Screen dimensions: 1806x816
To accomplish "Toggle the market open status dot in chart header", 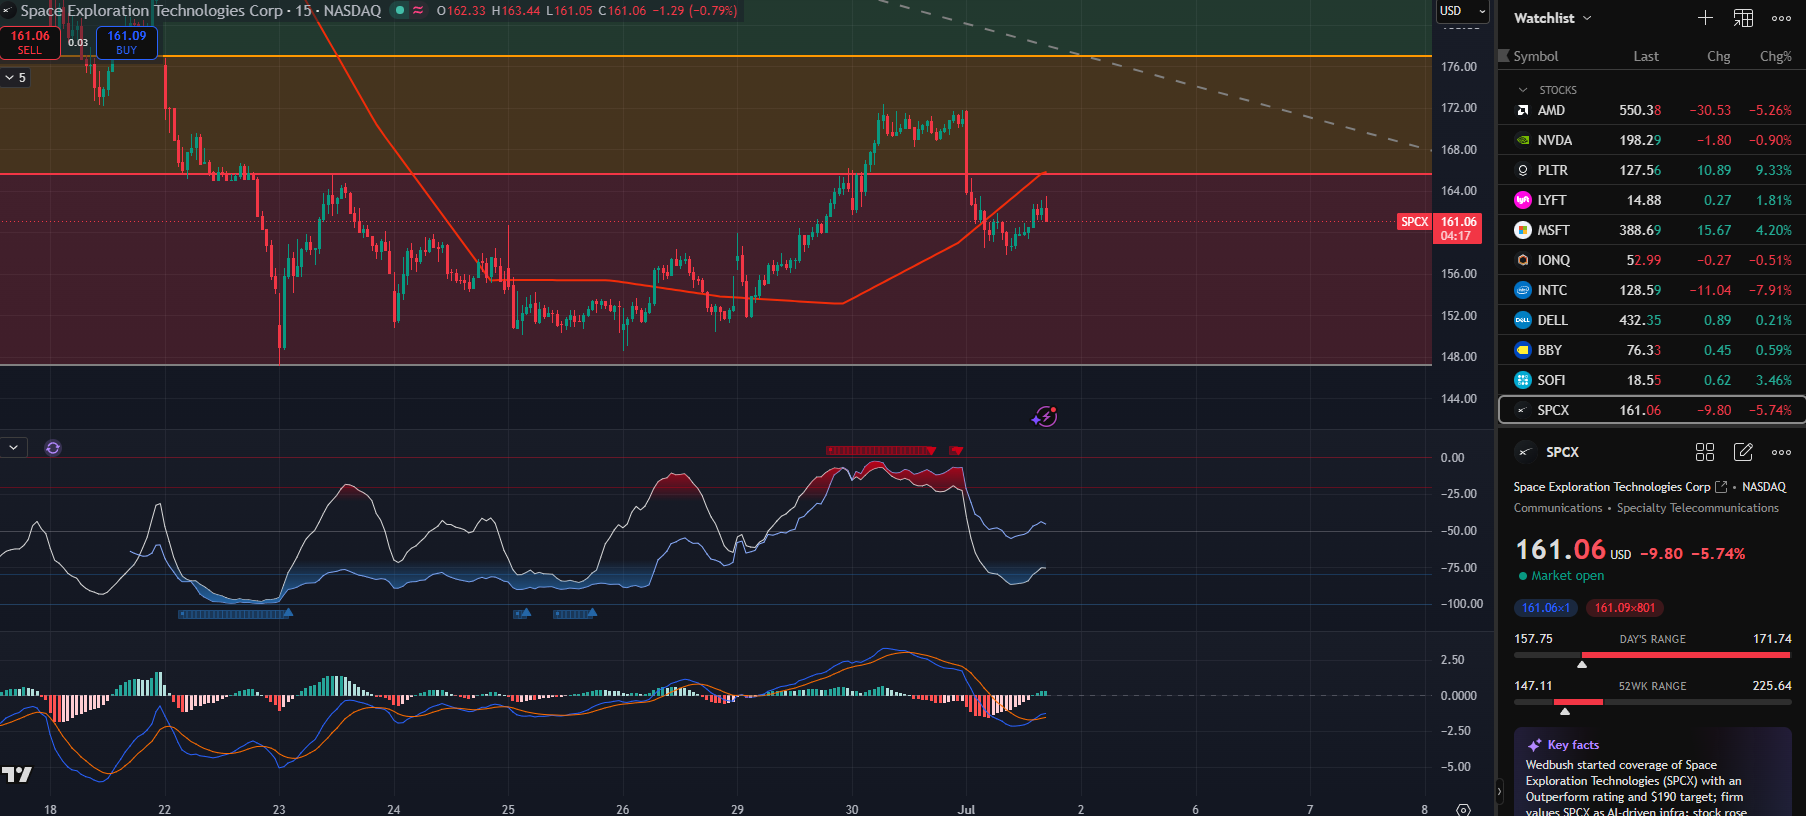I will 400,11.
